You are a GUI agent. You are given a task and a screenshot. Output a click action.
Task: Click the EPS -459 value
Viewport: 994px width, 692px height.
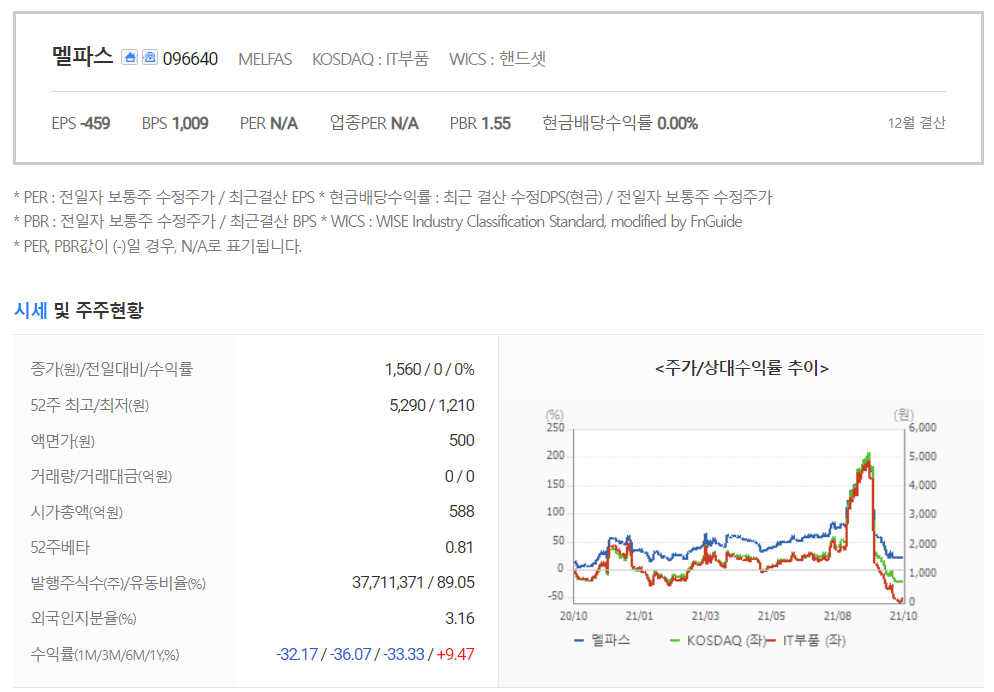(81, 123)
